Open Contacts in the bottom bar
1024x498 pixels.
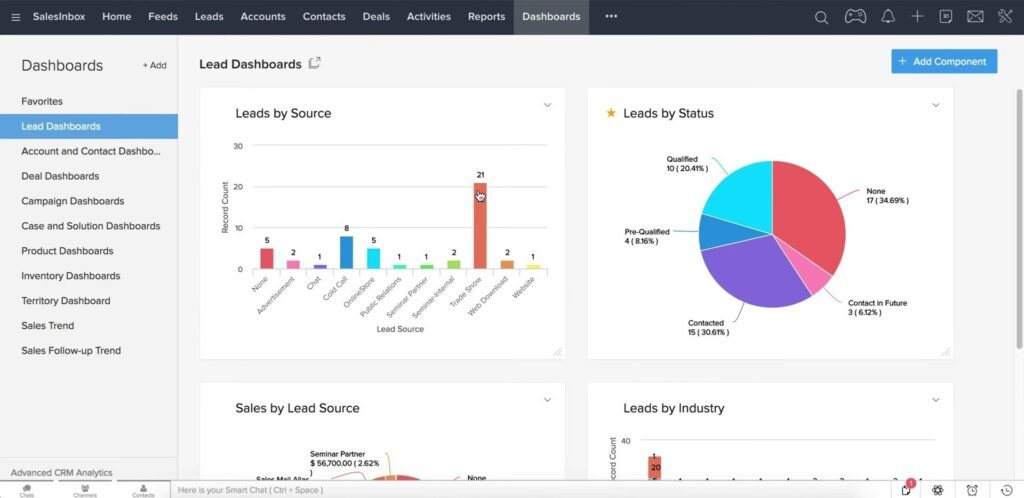coord(143,490)
